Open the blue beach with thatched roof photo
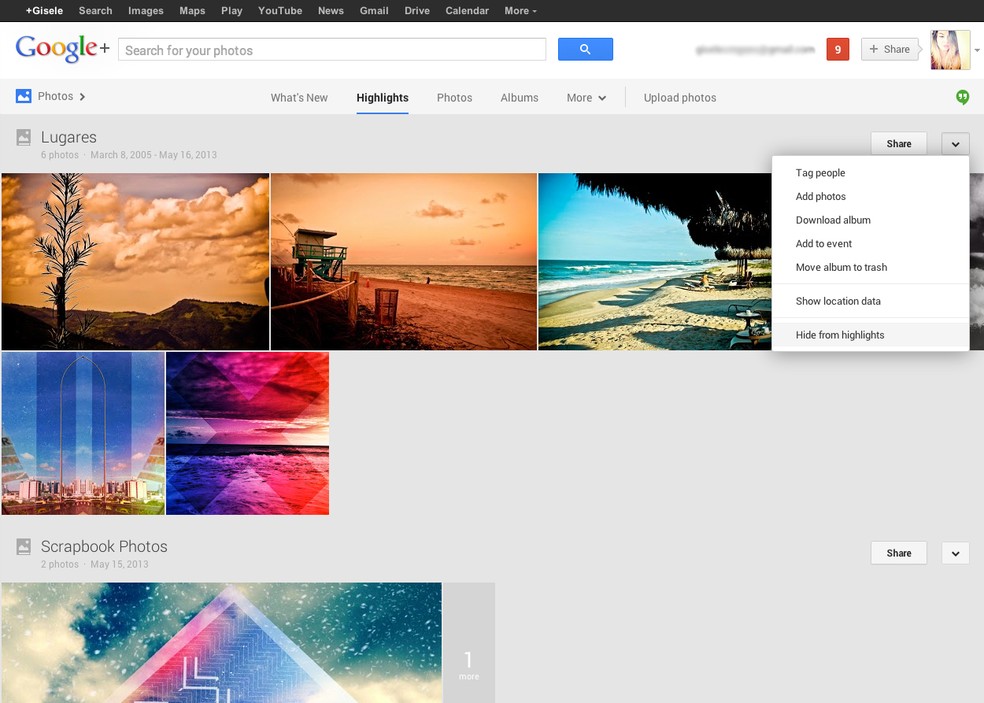 click(x=655, y=261)
